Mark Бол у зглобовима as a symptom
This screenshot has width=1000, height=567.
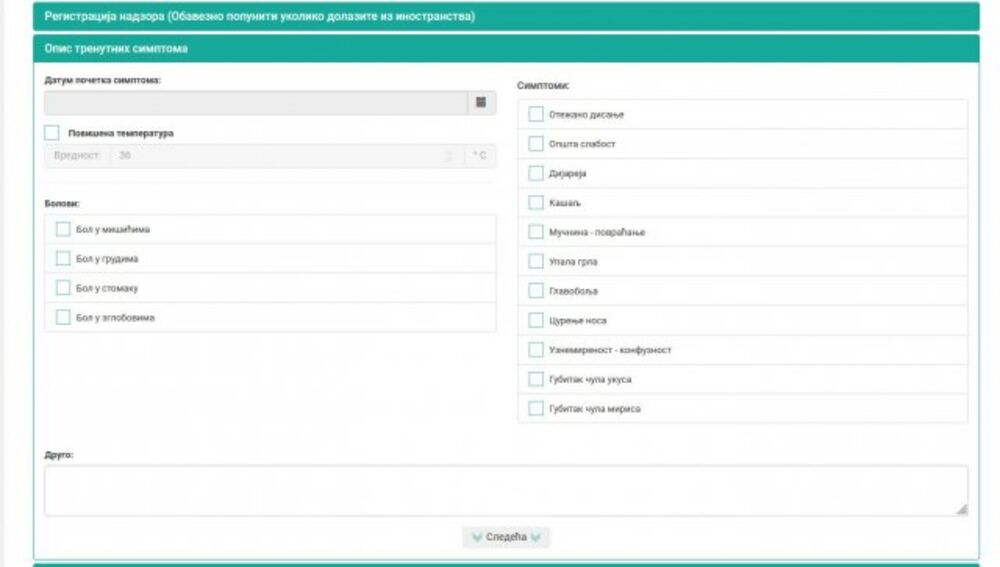pyautogui.click(x=63, y=317)
